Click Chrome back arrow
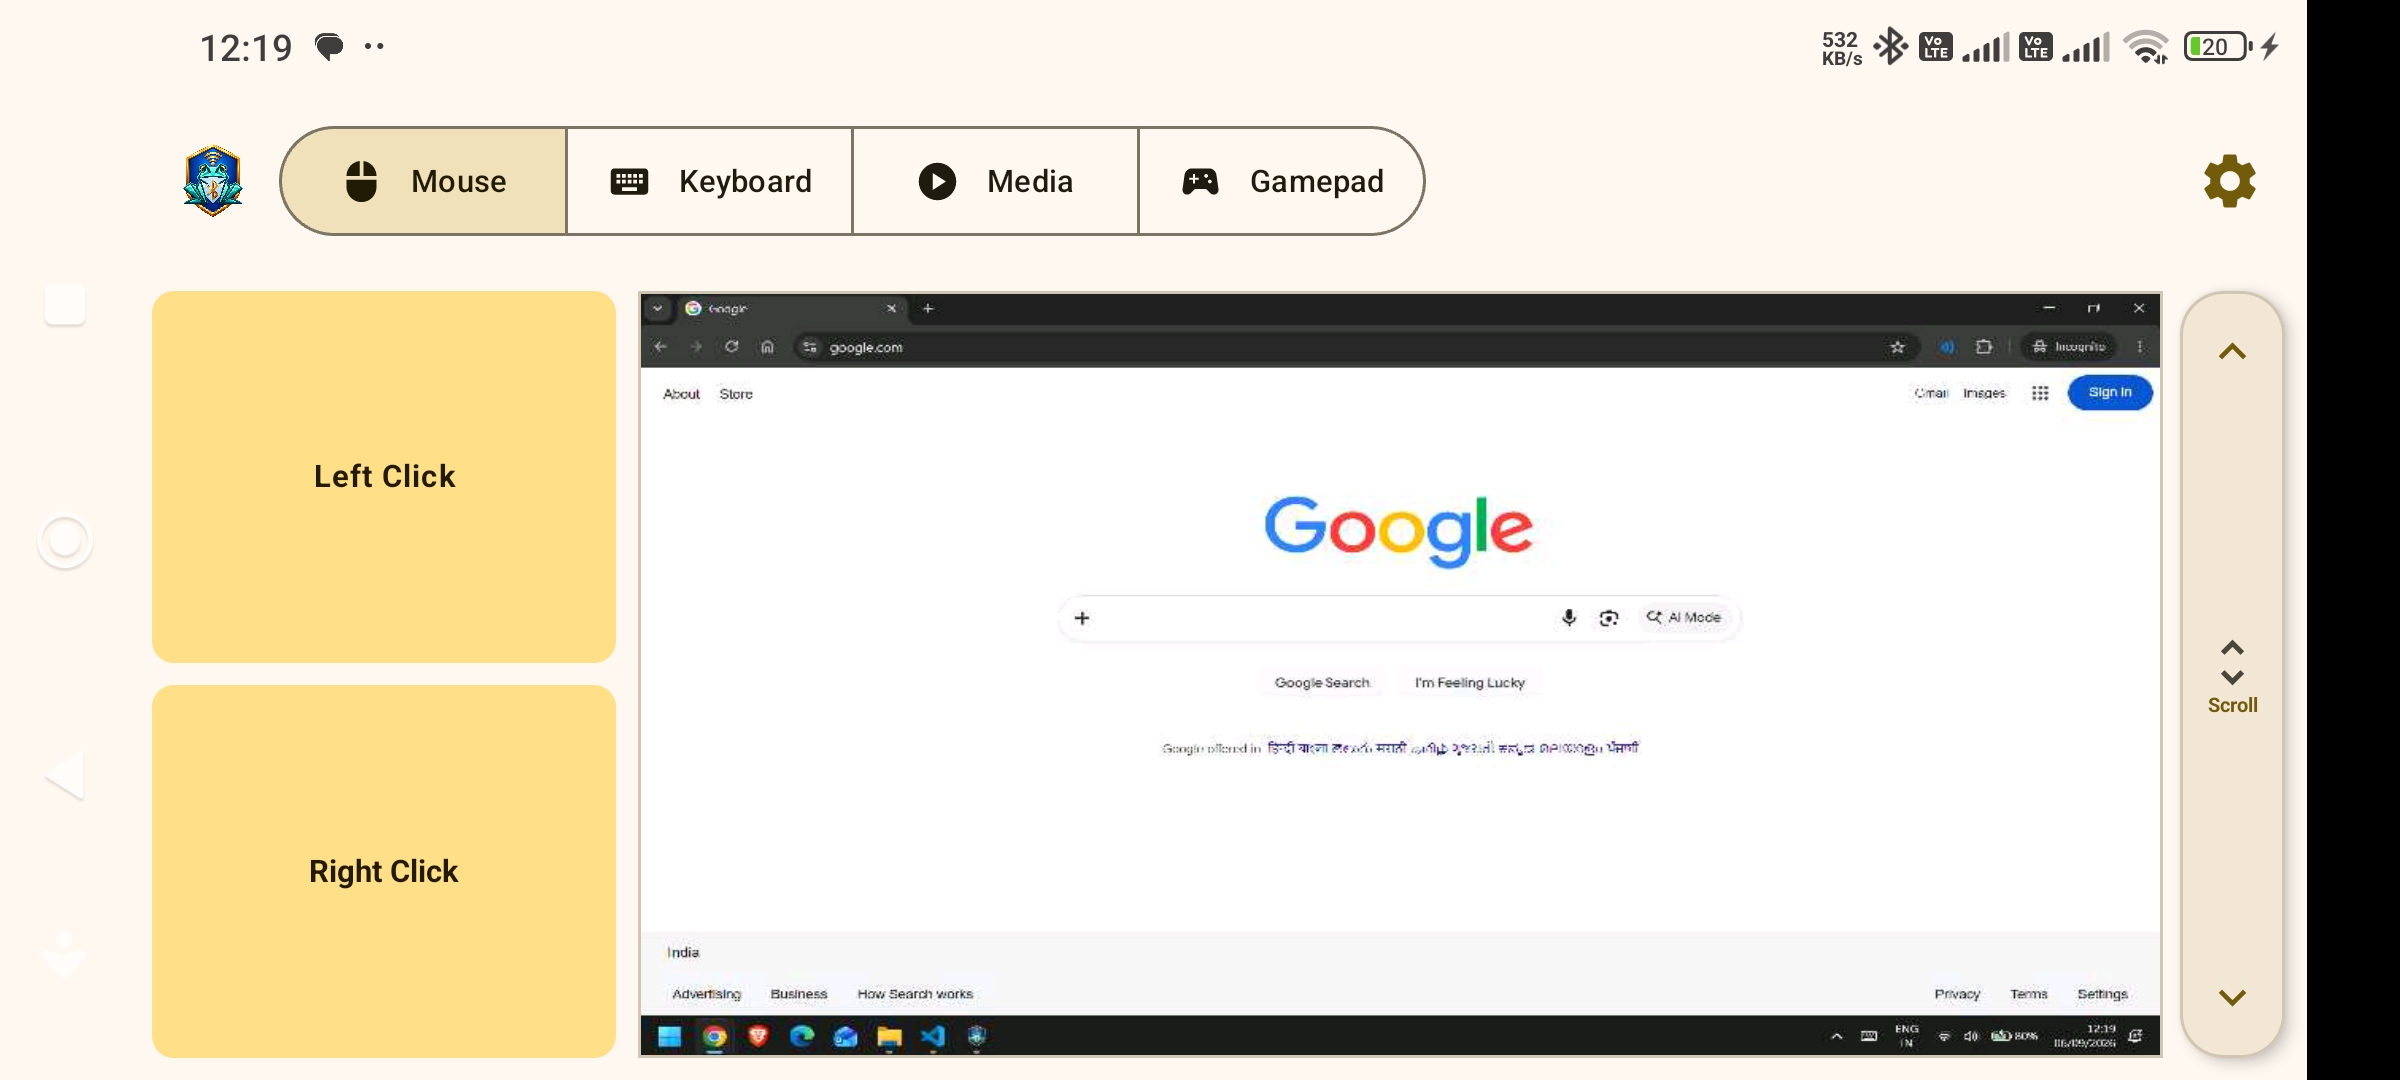The image size is (2400, 1080). coord(660,347)
